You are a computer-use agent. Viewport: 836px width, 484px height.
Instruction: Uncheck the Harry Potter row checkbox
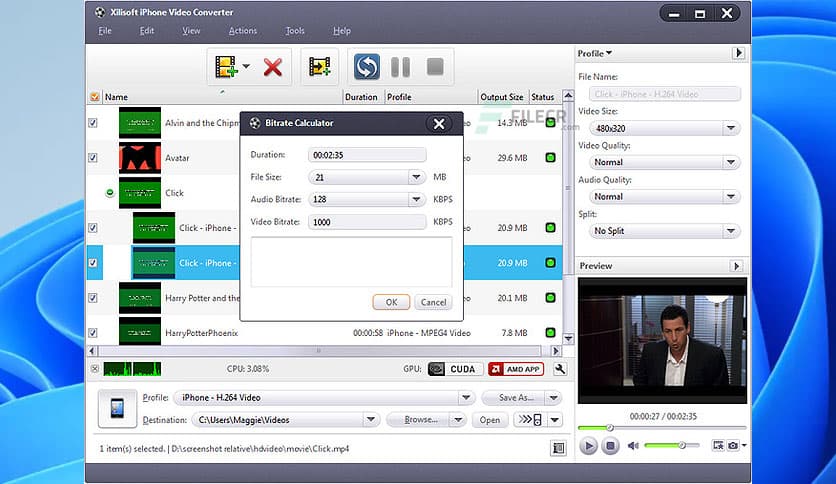click(x=93, y=298)
